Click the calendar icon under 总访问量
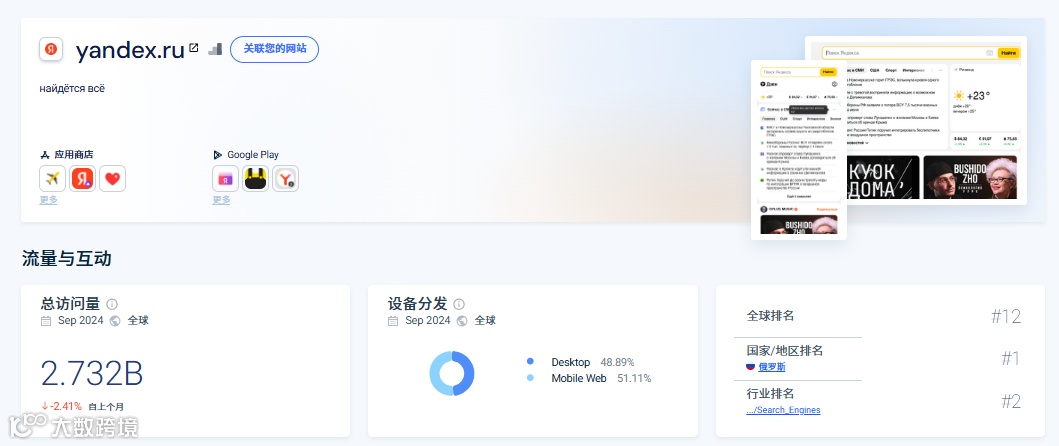Viewport: 1059px width, 446px height. click(x=46, y=321)
